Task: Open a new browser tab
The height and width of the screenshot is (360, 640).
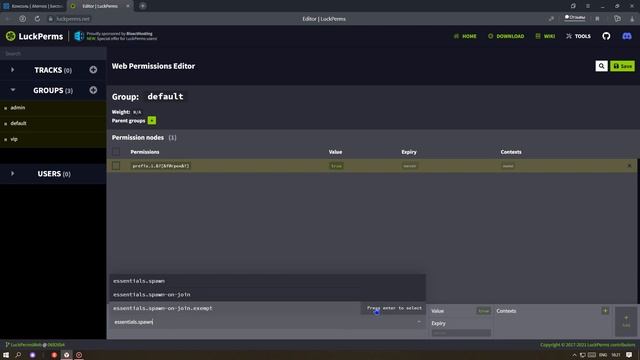Action: [142, 6]
